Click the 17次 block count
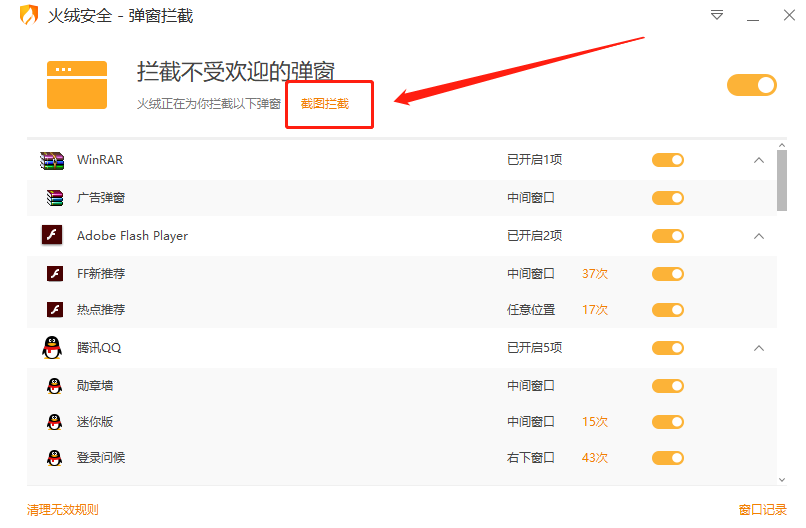Viewport: 806px width, 528px height. 595,309
